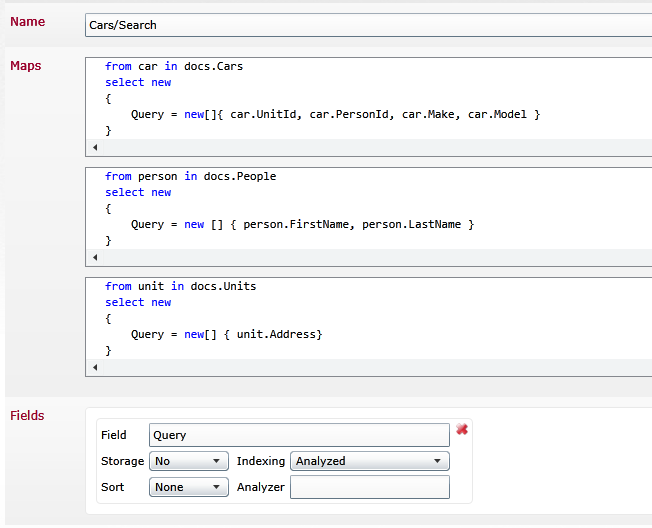The width and height of the screenshot is (652, 528).
Task: Click the Query line with person.FirstName
Action: tap(302, 225)
